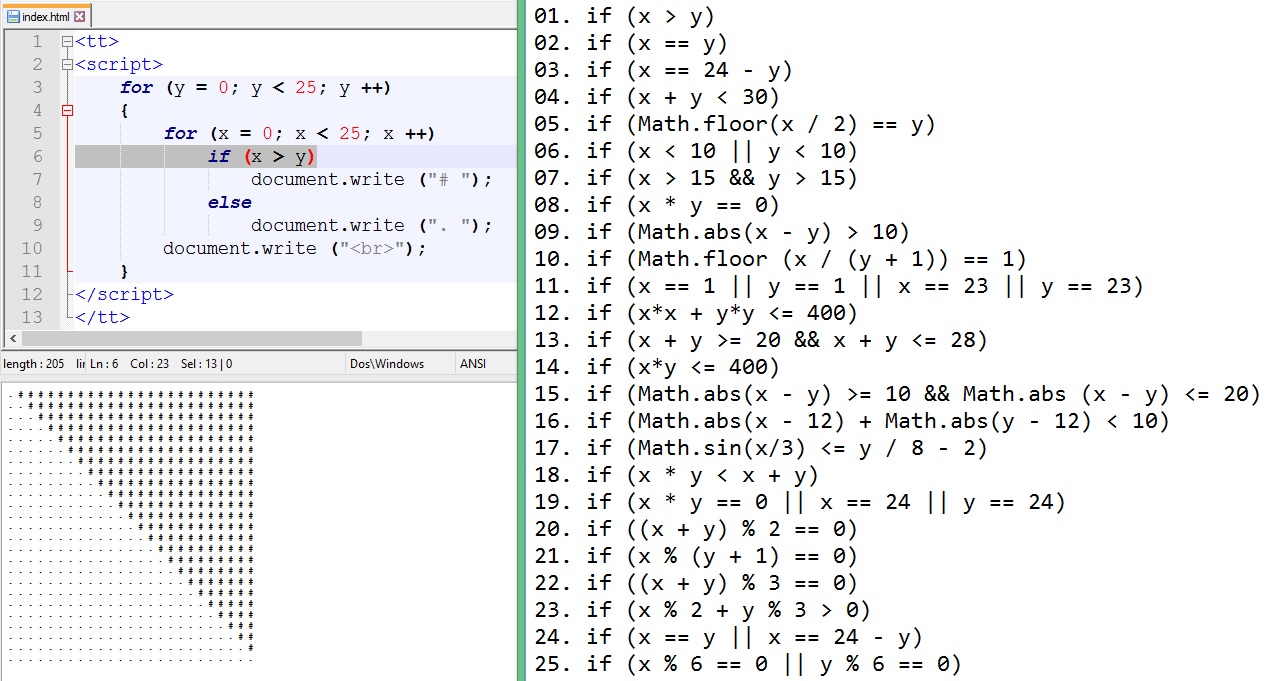1267x681 pixels.
Task: Click list item '12. if (x*x + y*y <= 400)'
Action: 696,313
